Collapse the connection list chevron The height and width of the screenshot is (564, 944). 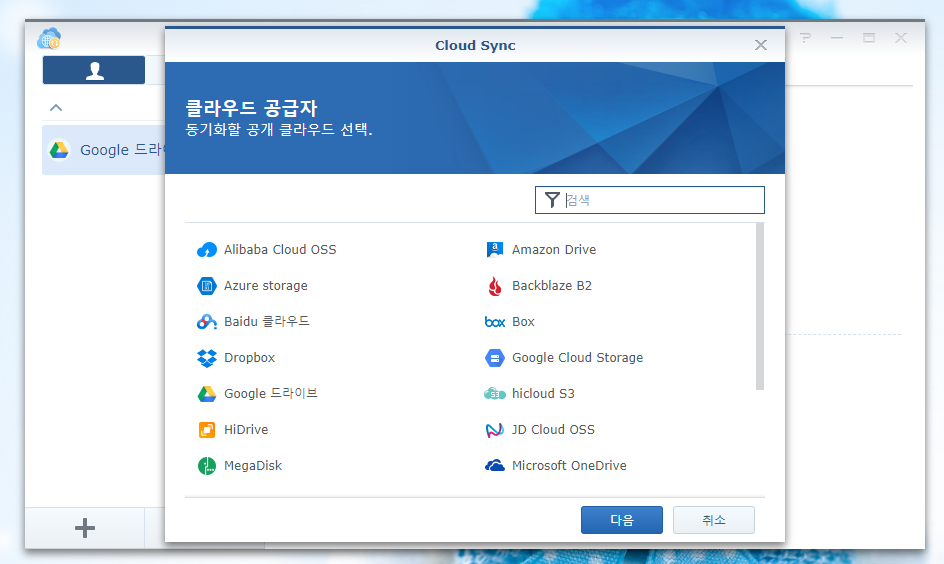[56, 107]
